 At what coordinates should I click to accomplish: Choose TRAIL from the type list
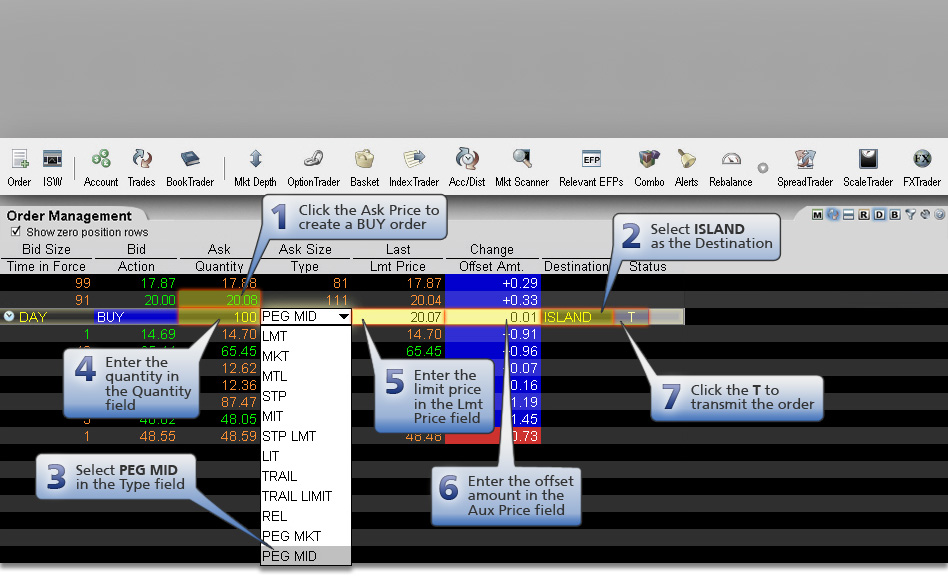[x=305, y=476]
